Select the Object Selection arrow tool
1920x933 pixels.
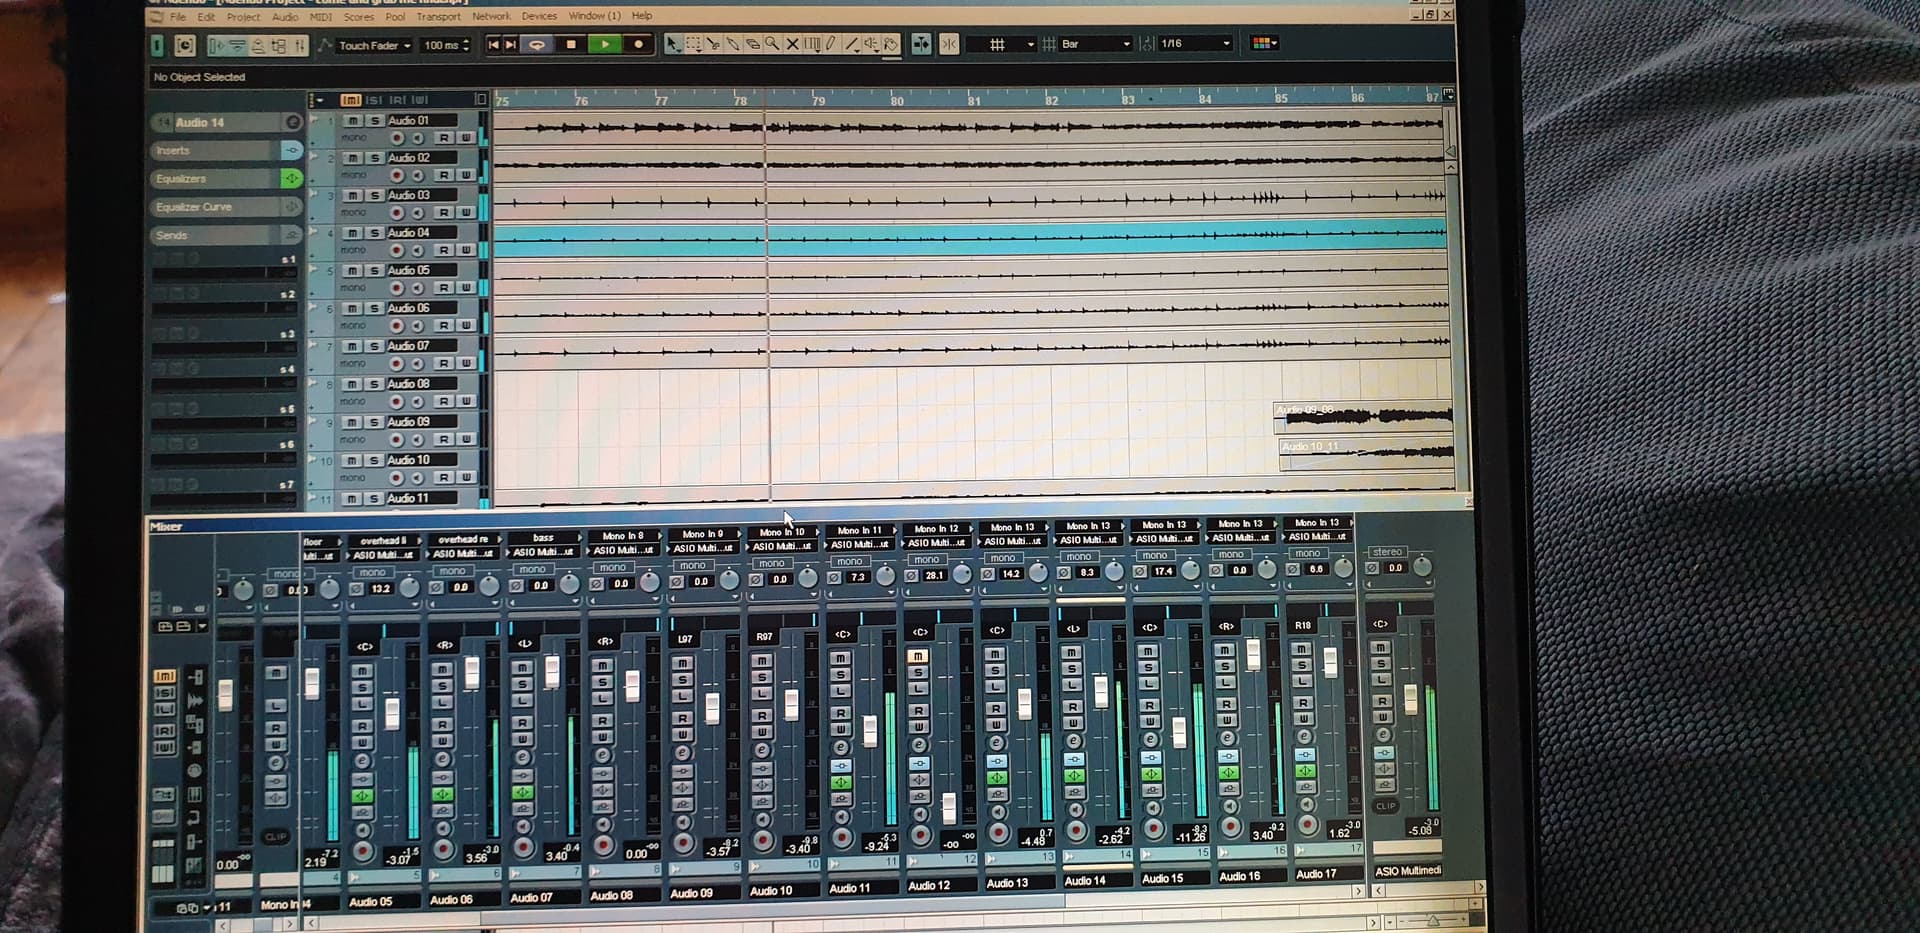(x=673, y=44)
